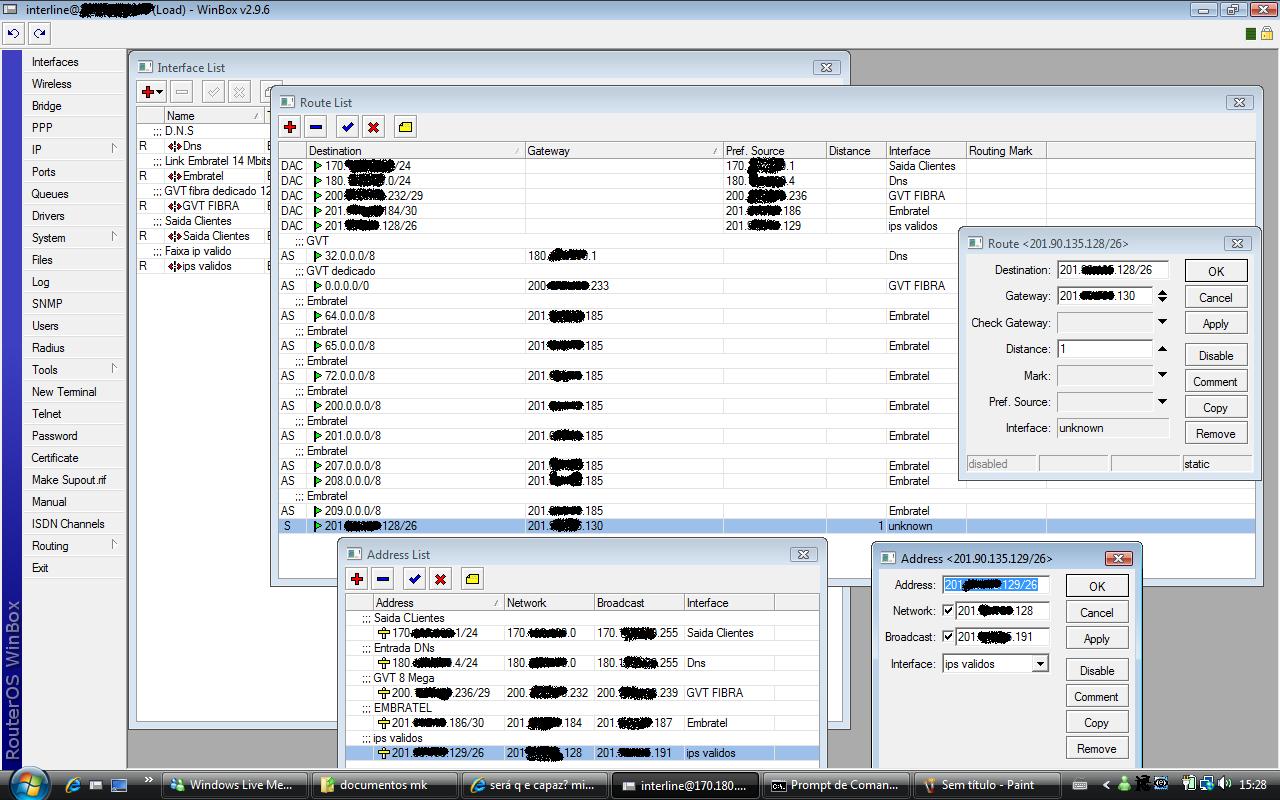Click the X disable button in Interface List
The height and width of the screenshot is (800, 1280).
[239, 92]
